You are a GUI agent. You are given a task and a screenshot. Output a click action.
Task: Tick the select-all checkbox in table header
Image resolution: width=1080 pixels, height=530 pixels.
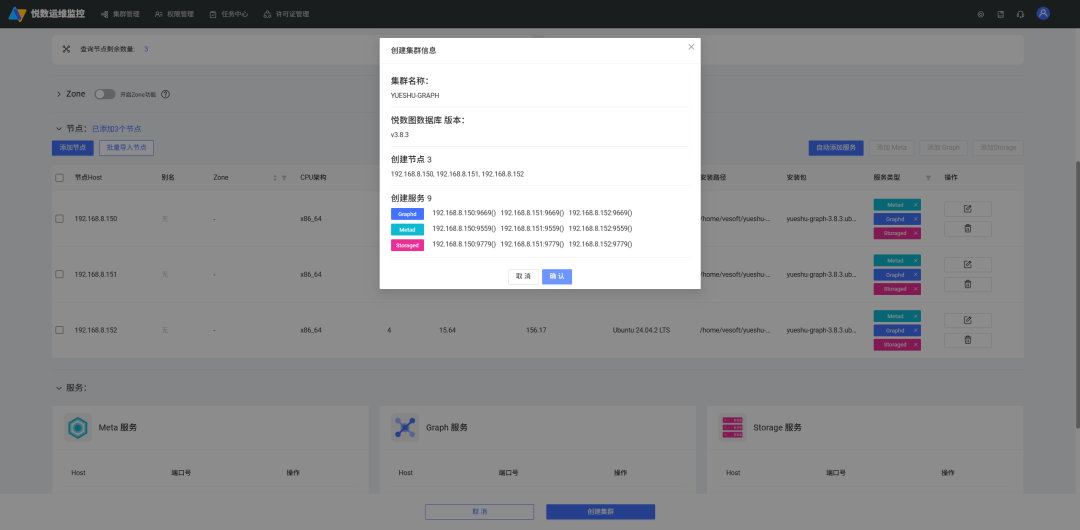(x=59, y=178)
